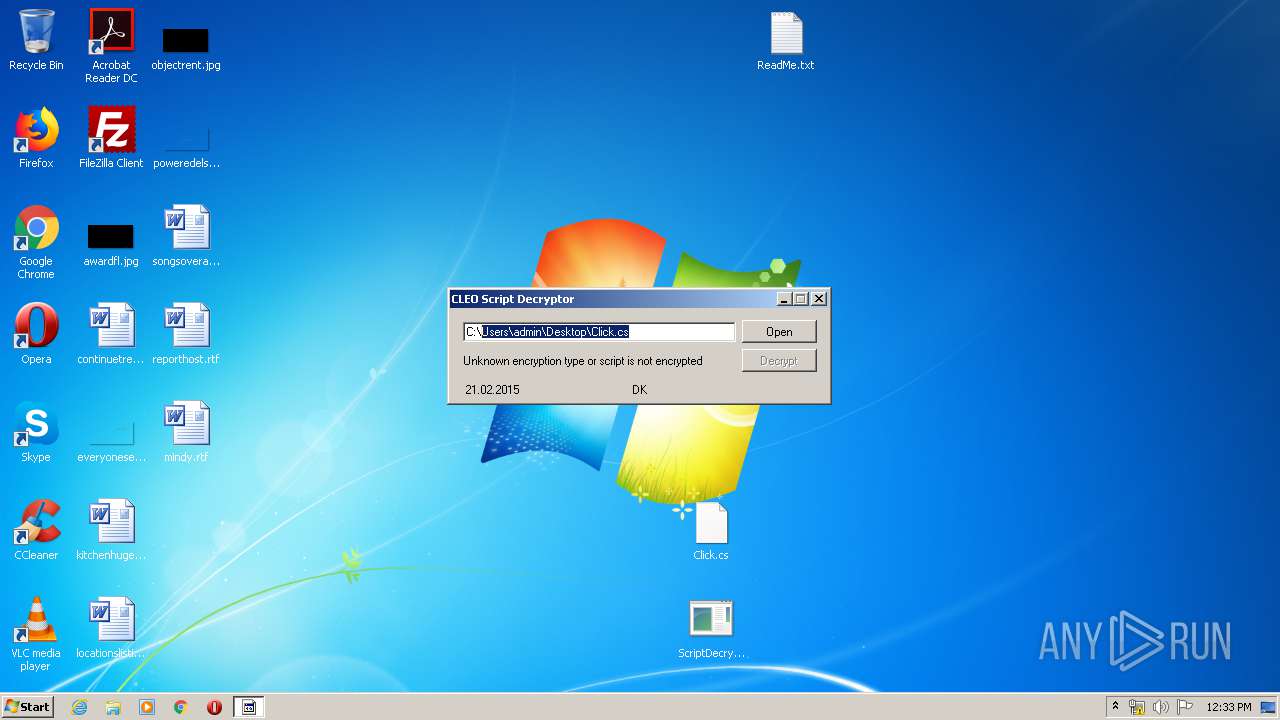
Task: Open Chrome from the taskbar
Action: (x=181, y=707)
